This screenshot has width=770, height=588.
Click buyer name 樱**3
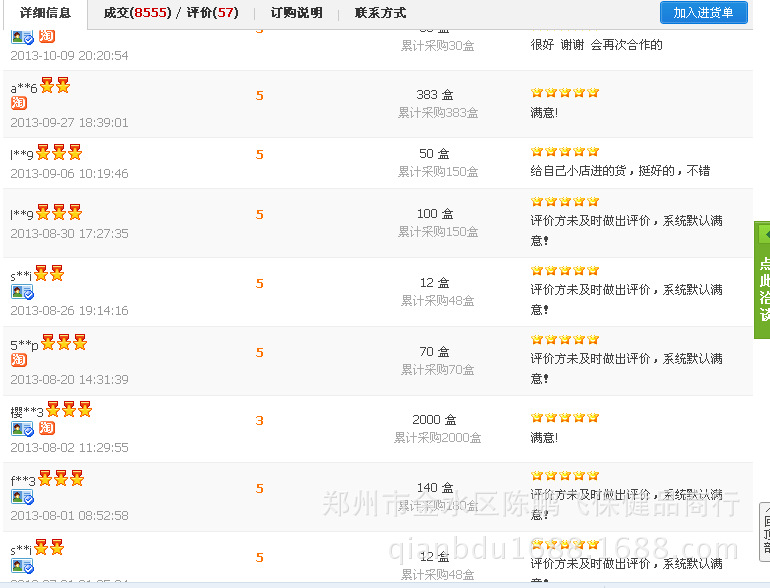coord(27,412)
